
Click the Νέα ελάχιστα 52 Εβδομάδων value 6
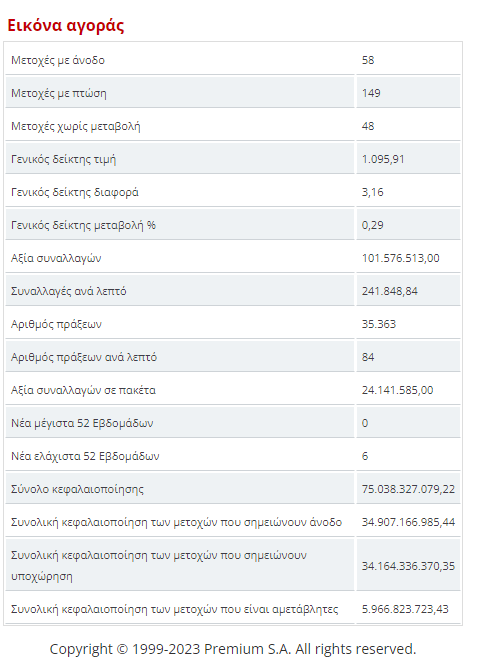pos(365,456)
